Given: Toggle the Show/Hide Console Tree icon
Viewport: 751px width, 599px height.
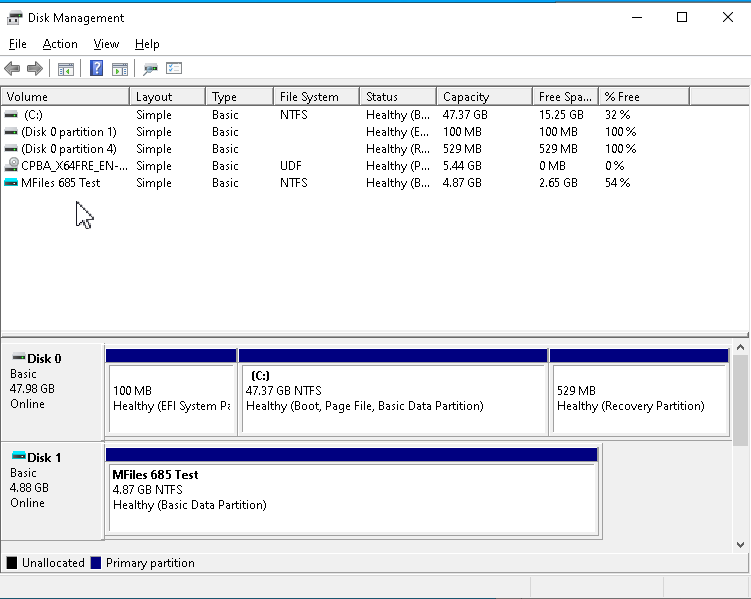Looking at the screenshot, I should pos(66,69).
